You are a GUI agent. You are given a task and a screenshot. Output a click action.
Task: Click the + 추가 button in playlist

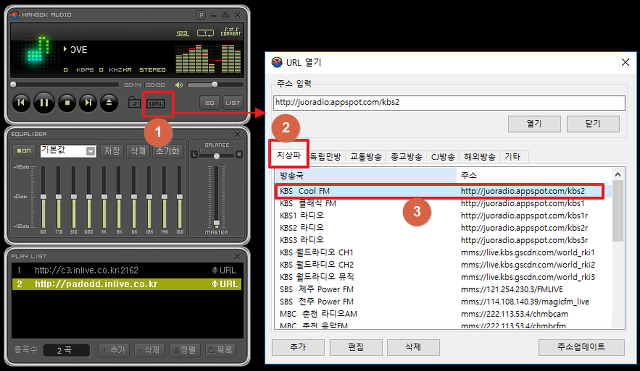[114, 350]
